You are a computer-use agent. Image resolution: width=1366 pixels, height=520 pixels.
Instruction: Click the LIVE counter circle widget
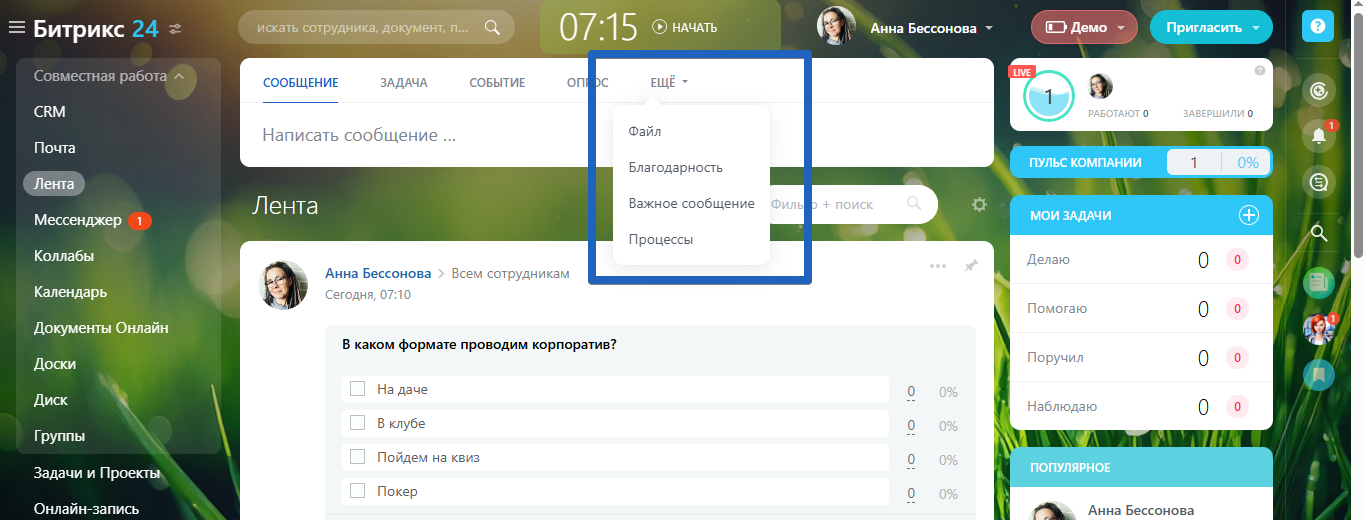pyautogui.click(x=1049, y=96)
